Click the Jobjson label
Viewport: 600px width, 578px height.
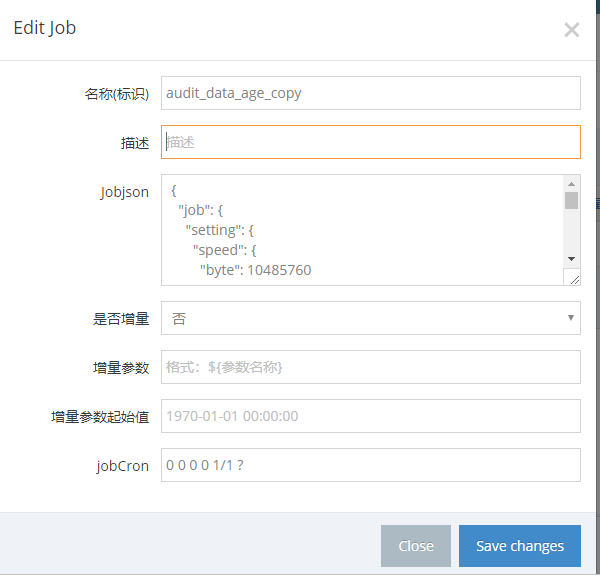125,192
